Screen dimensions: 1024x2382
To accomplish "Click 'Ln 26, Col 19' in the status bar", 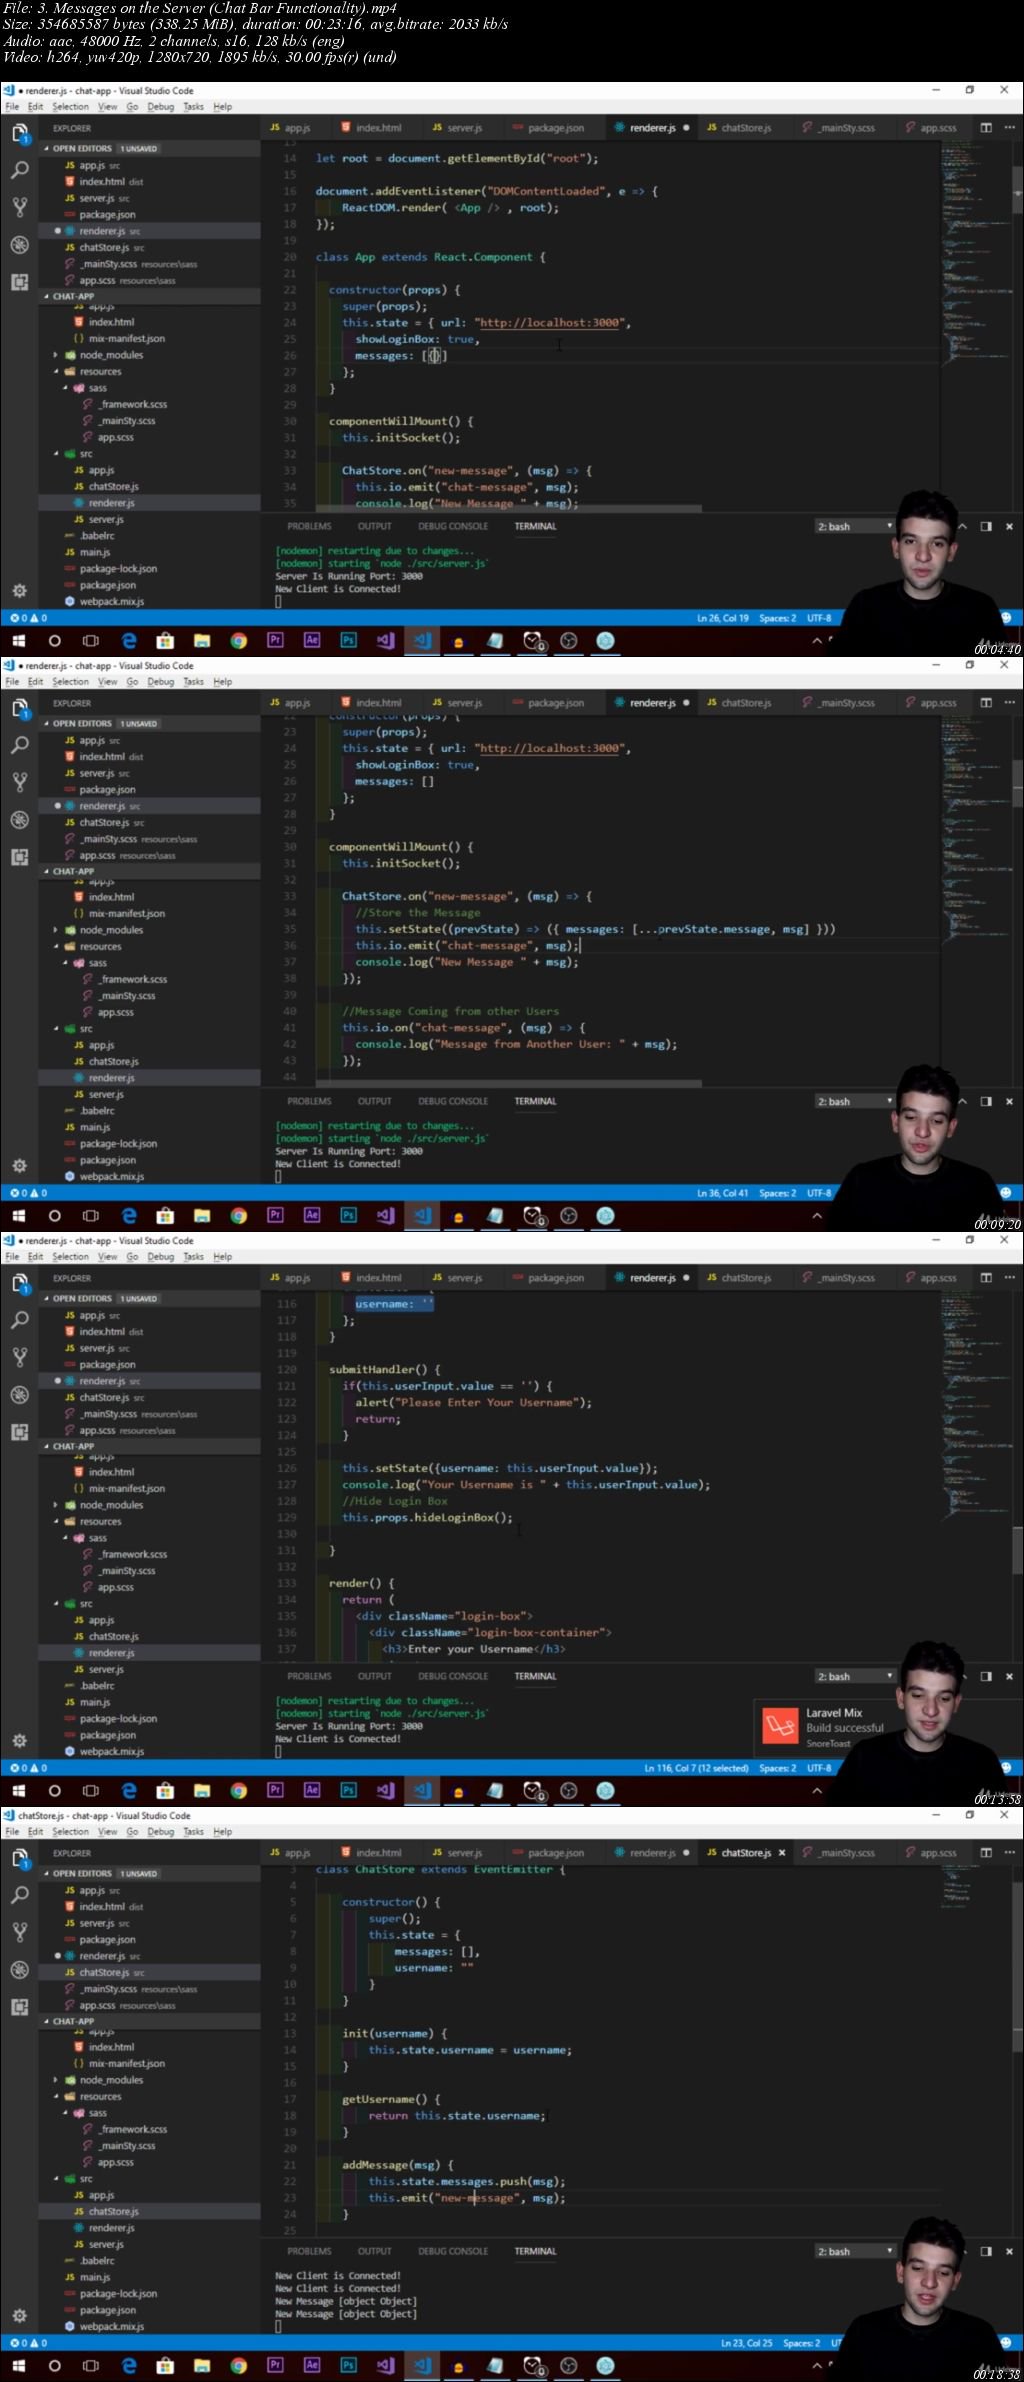I will (722, 618).
